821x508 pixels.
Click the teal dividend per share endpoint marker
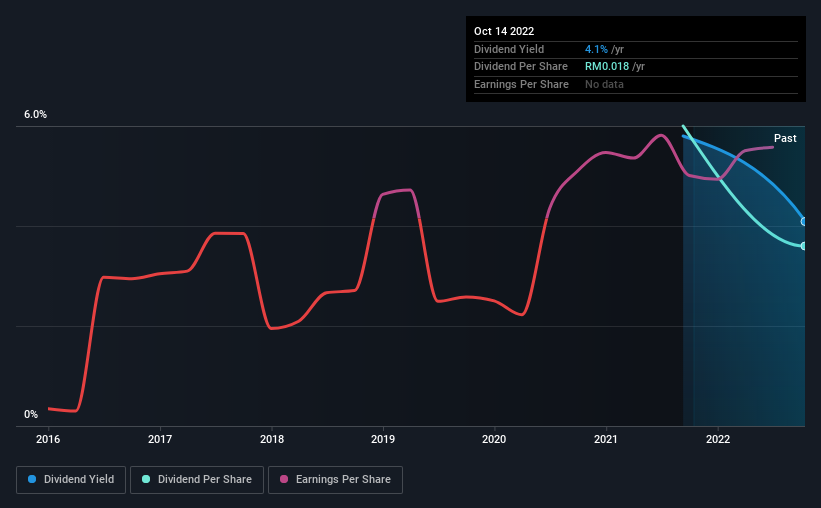click(x=804, y=246)
